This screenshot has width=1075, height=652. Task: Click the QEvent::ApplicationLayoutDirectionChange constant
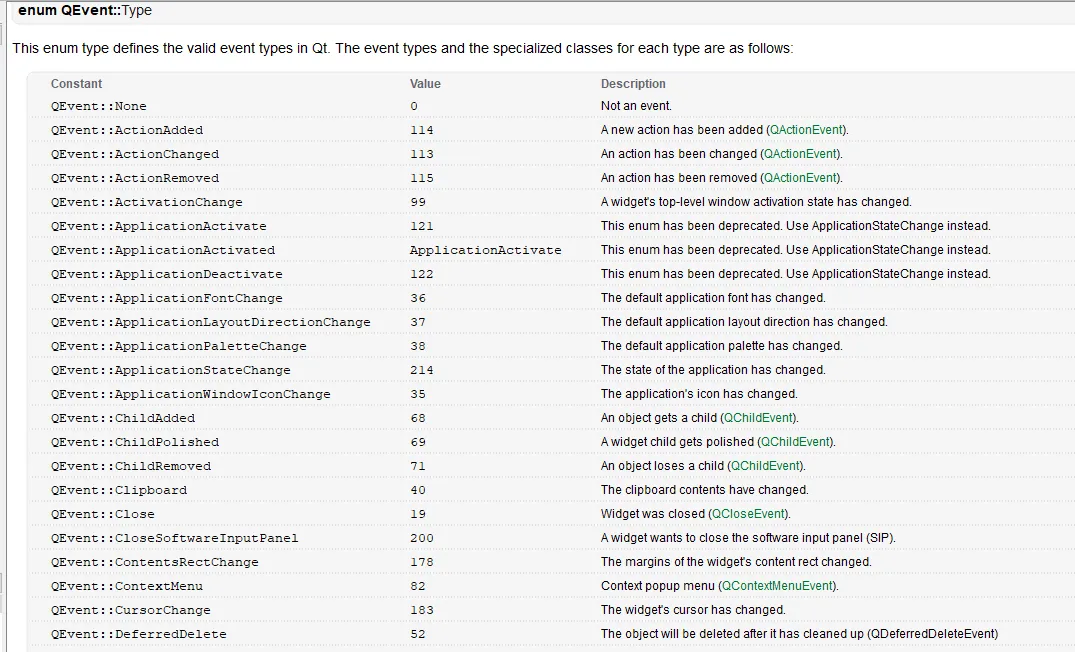211,322
